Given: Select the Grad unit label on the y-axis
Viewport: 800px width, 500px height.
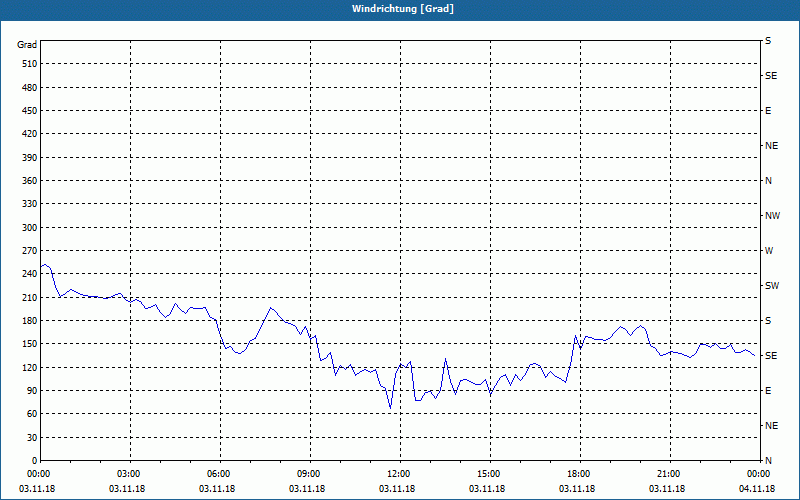Looking at the screenshot, I should (x=27, y=45).
